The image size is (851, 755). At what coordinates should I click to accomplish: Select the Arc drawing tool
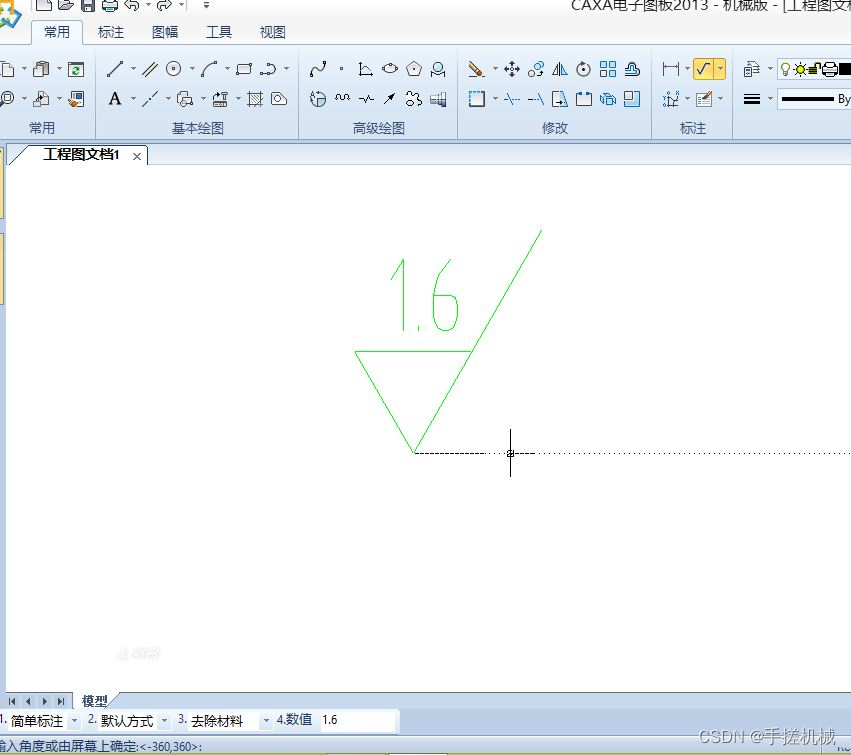pos(209,69)
